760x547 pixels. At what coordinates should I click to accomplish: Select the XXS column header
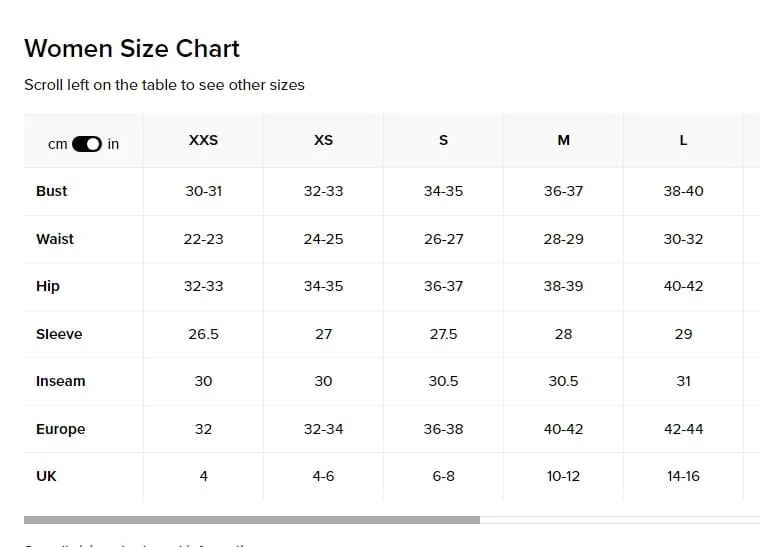[203, 140]
